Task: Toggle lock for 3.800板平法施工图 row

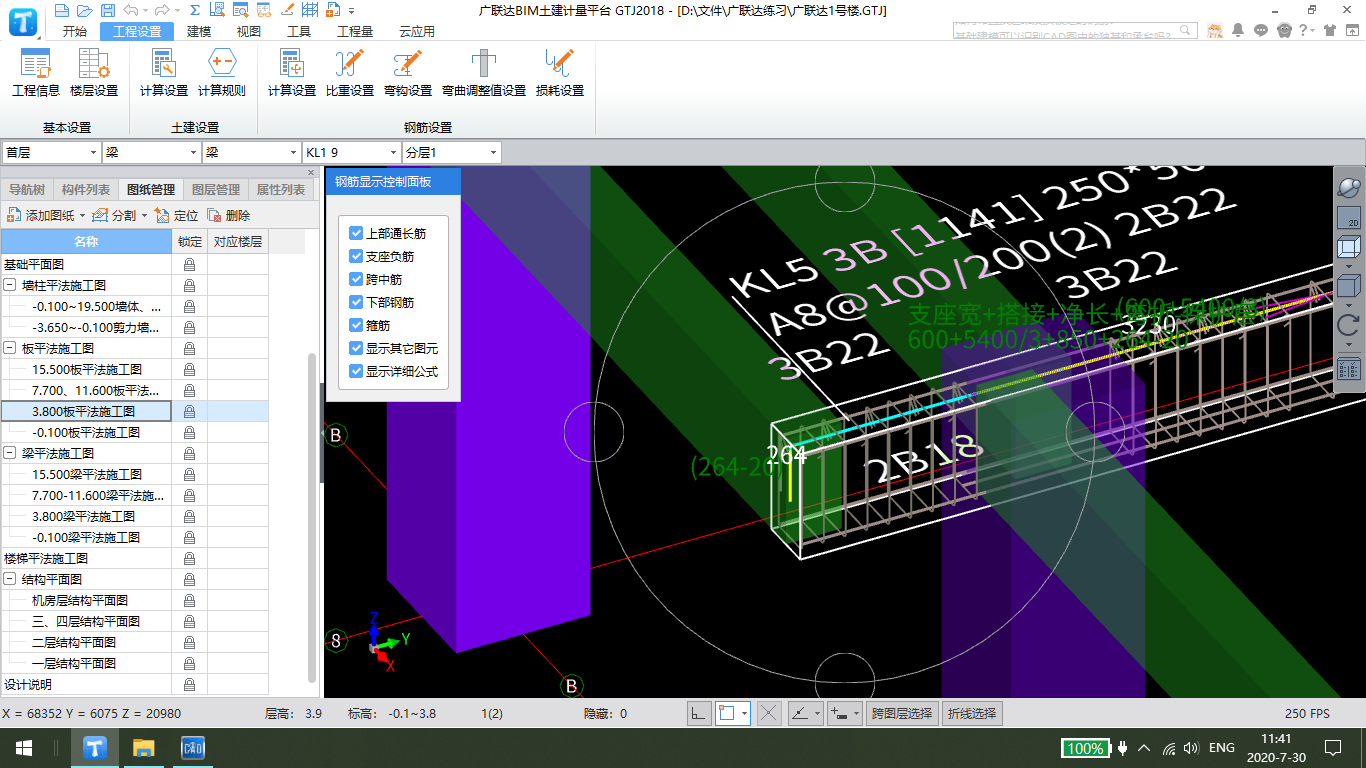Action: click(189, 411)
